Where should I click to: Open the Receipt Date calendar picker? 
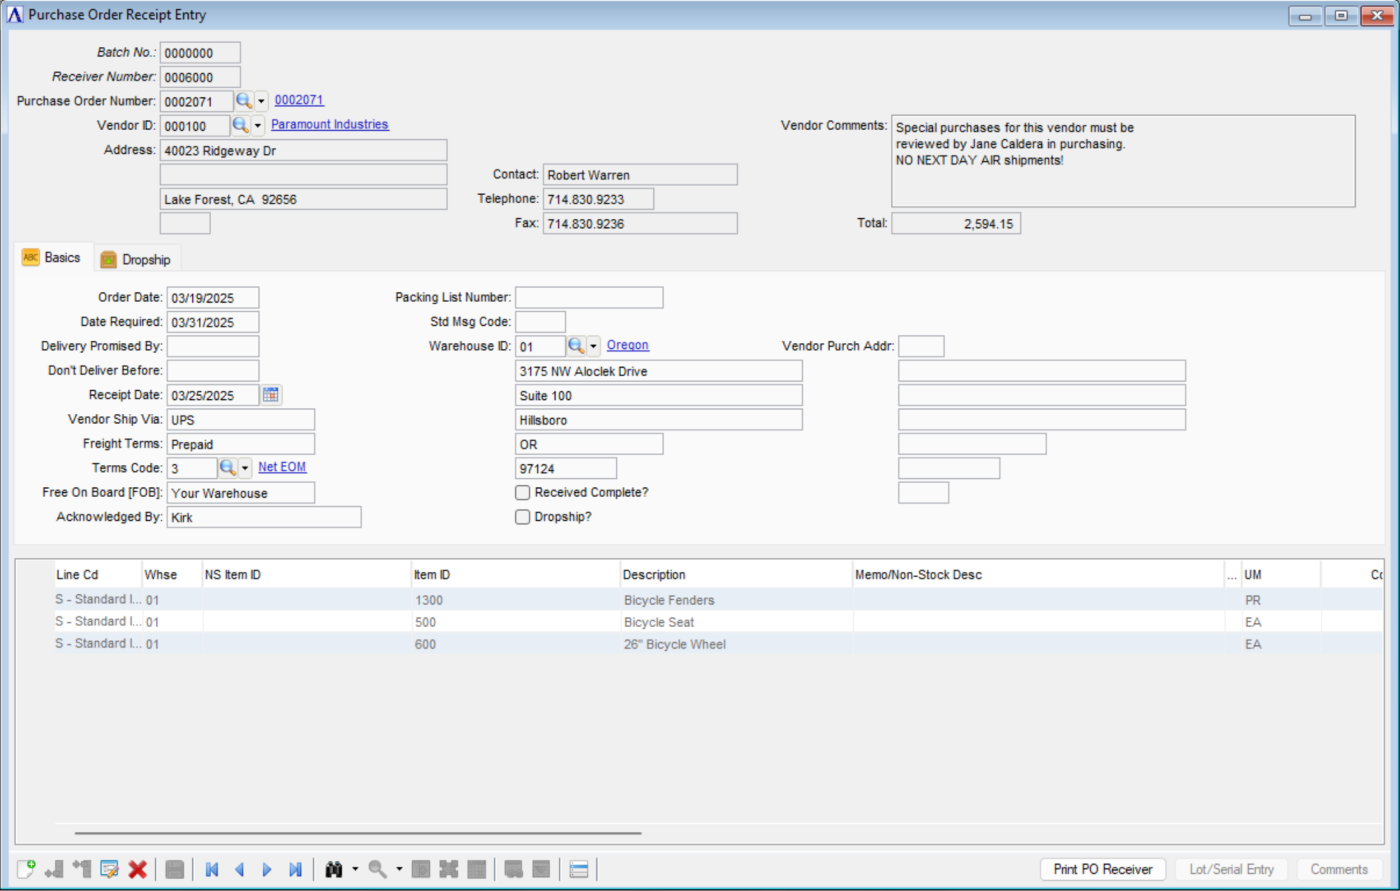(x=271, y=395)
